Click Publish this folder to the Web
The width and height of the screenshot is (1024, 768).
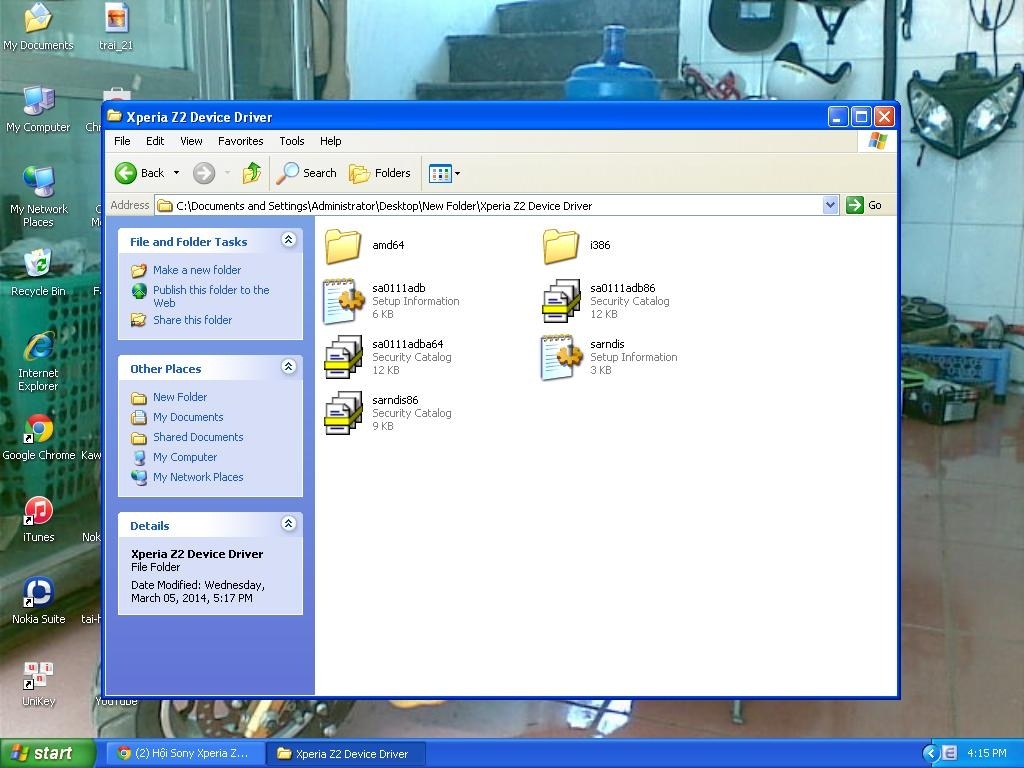[211, 296]
